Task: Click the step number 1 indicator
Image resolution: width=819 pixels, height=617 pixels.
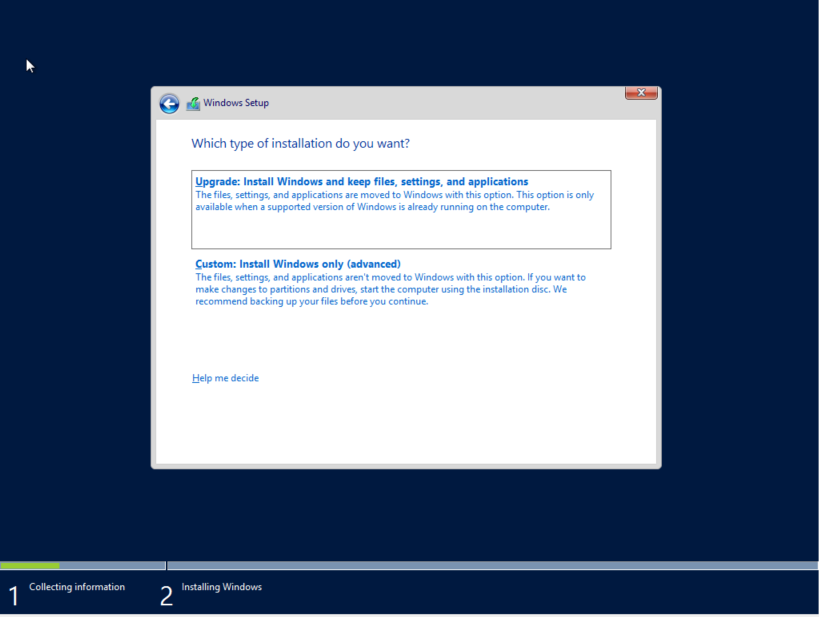Action: click(14, 595)
